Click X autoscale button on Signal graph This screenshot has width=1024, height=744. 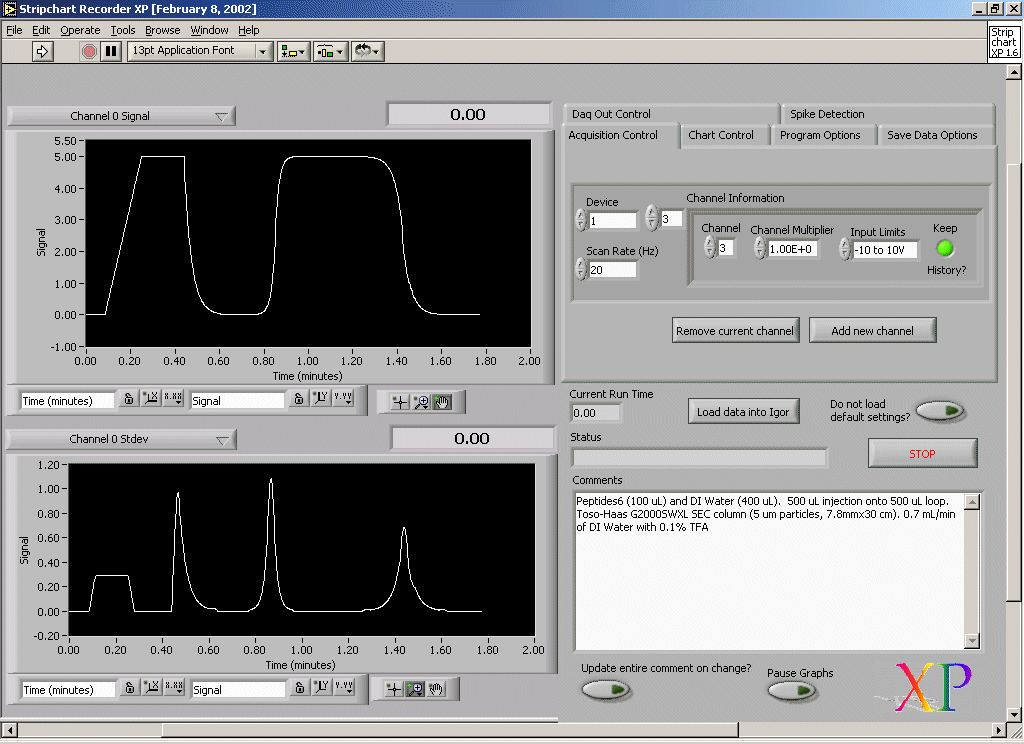click(151, 398)
